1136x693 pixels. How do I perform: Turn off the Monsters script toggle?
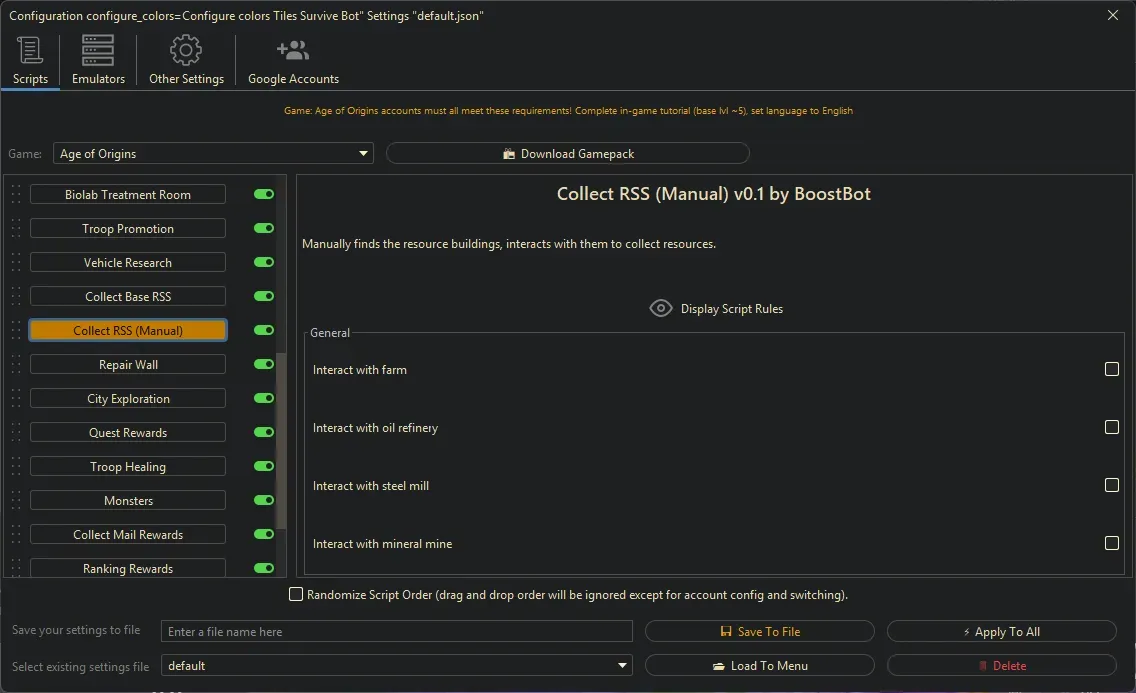[263, 500]
